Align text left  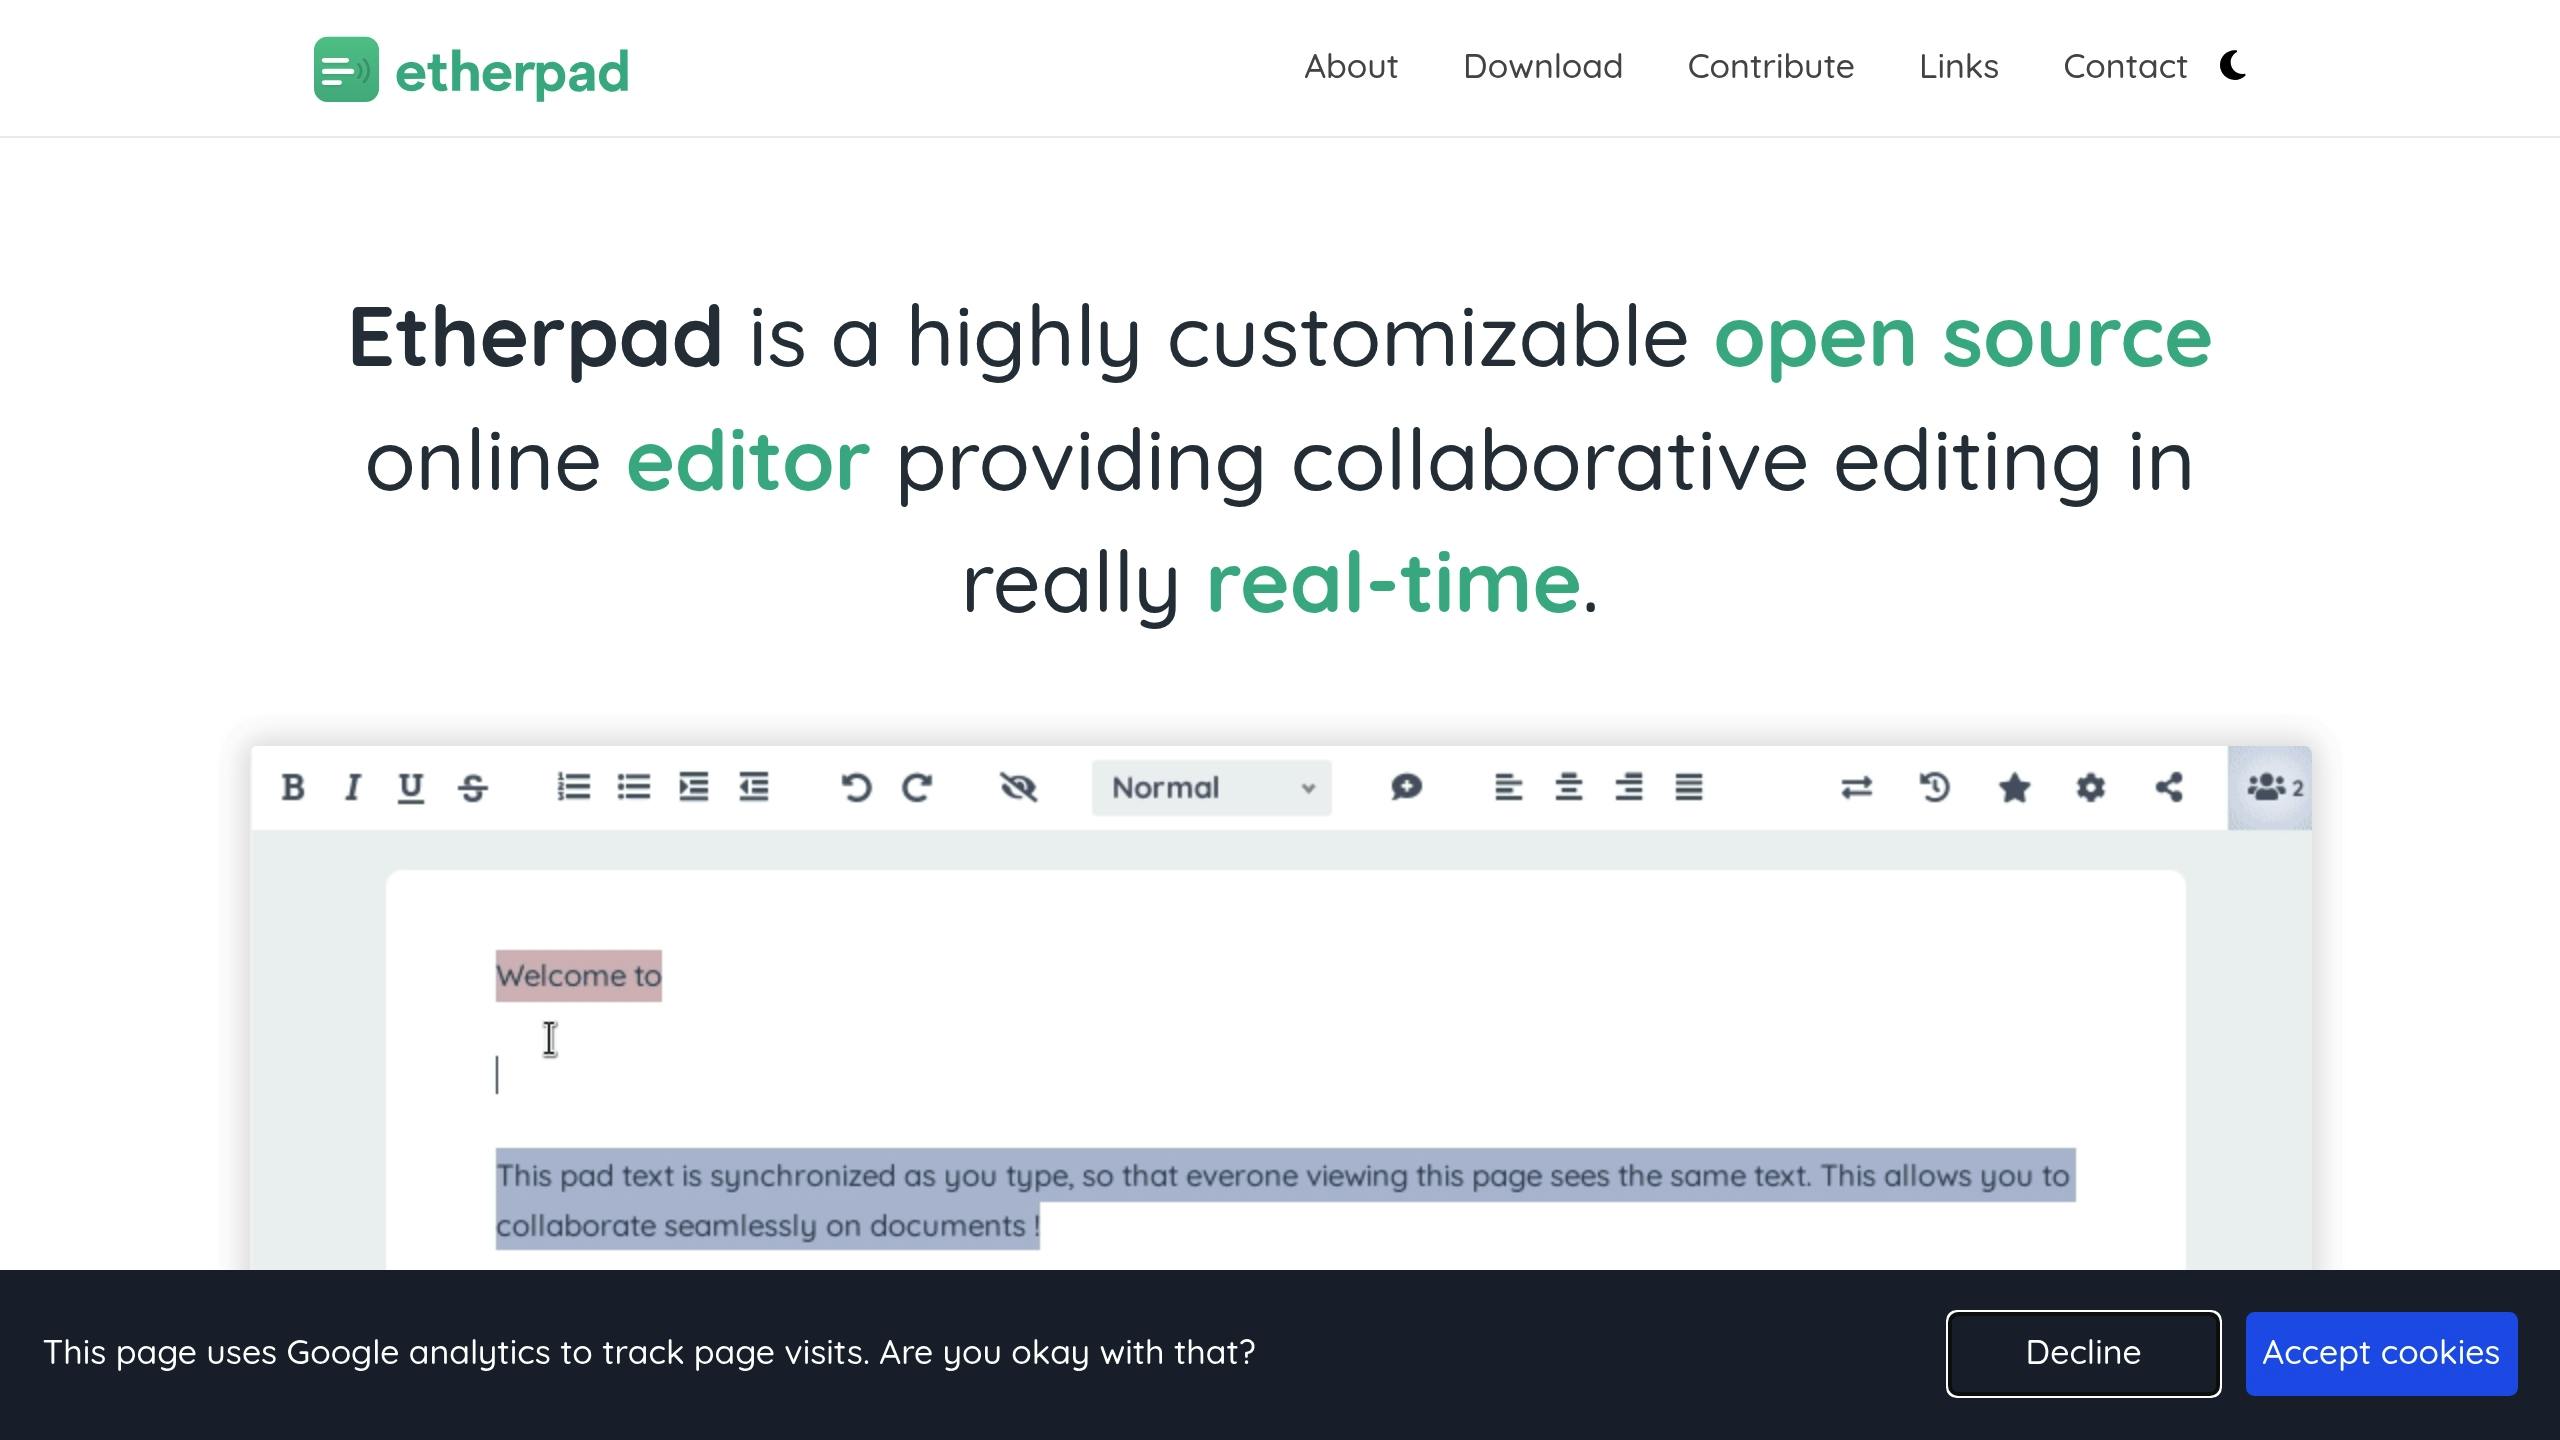(1508, 788)
